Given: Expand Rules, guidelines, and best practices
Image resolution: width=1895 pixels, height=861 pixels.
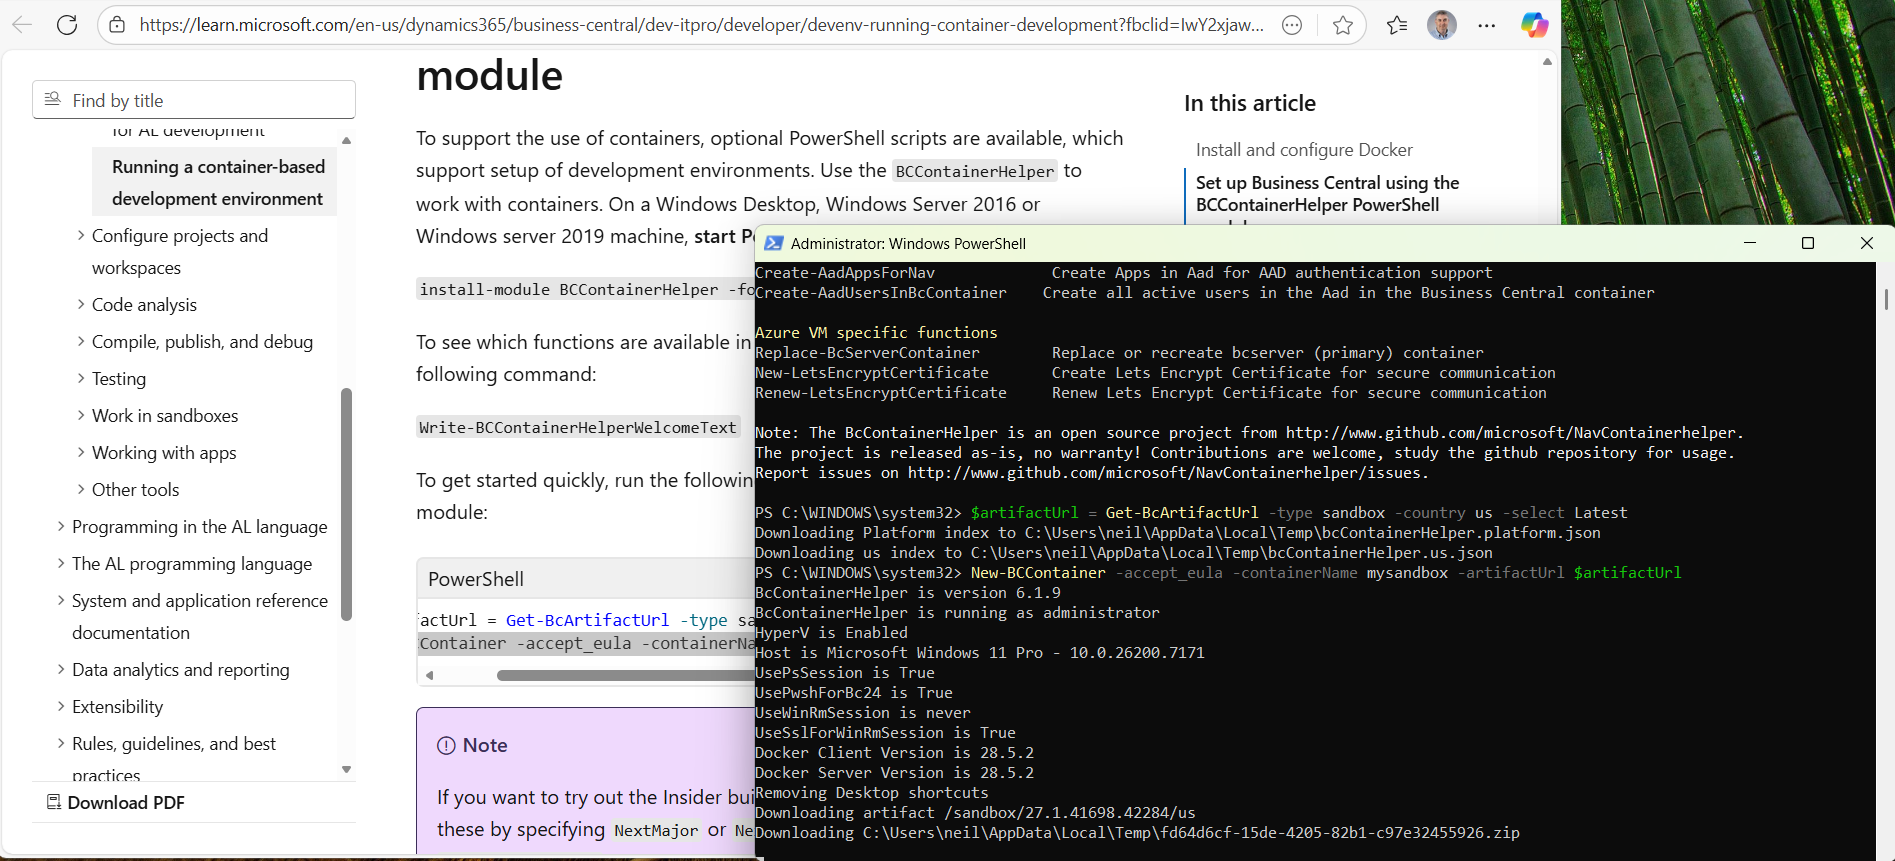Looking at the screenshot, I should click(61, 743).
